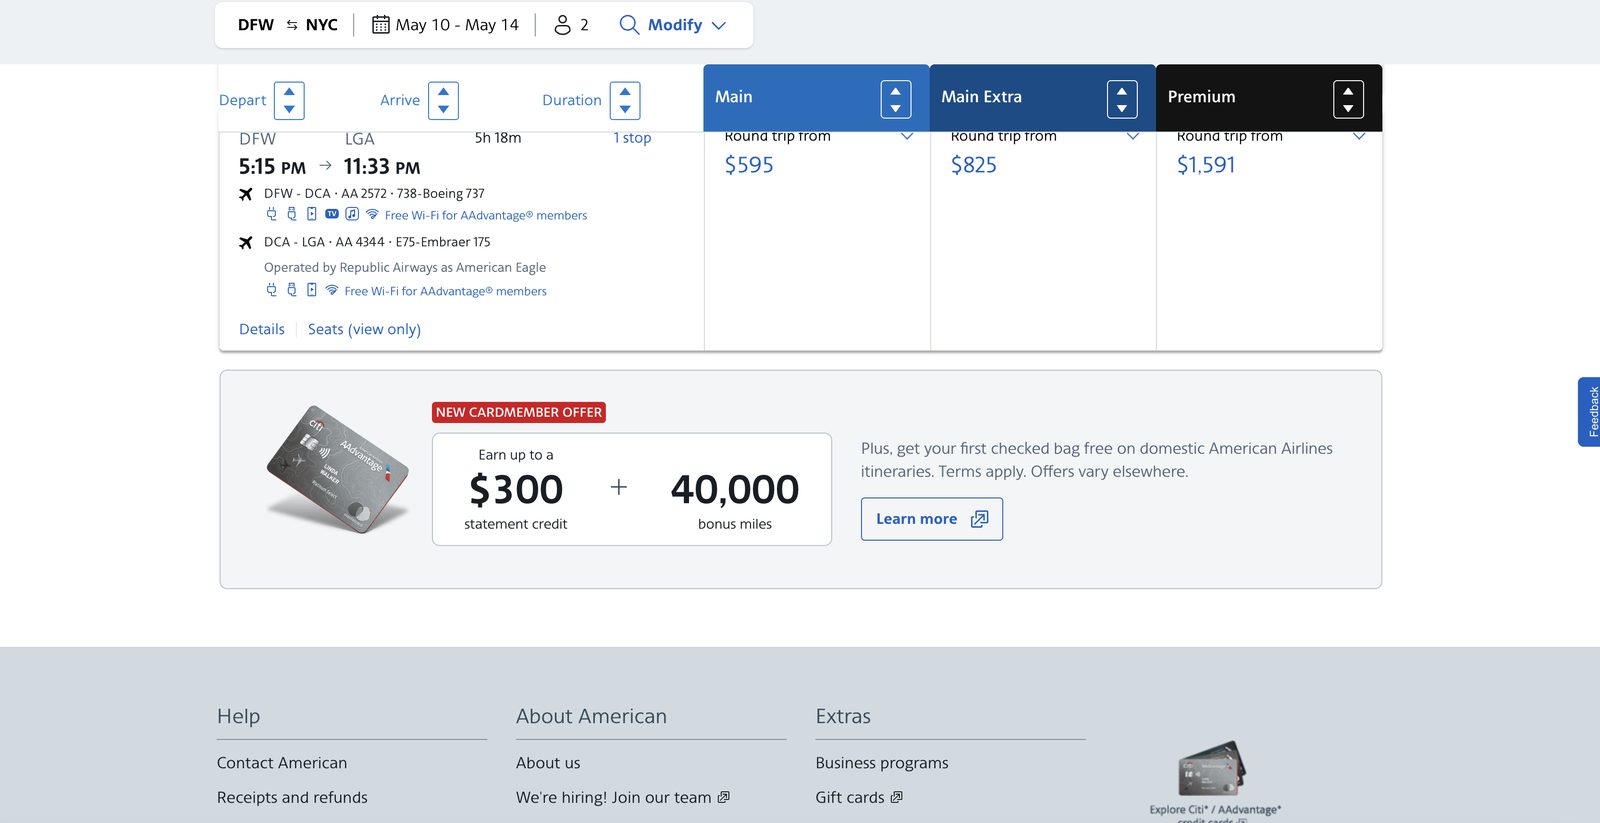Open Contact American footer link
The height and width of the screenshot is (823, 1600).
pyautogui.click(x=282, y=763)
